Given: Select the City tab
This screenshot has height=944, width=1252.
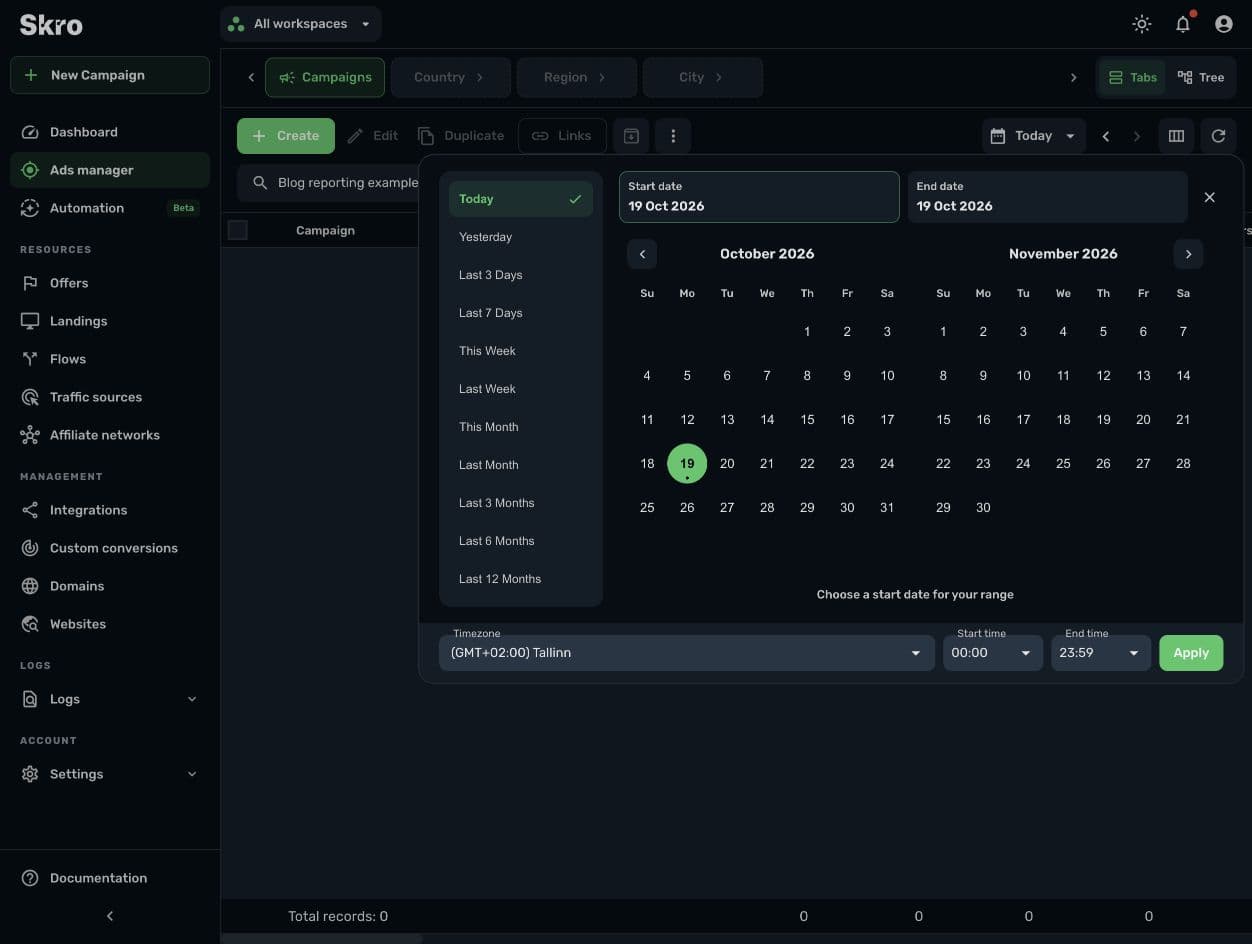Looking at the screenshot, I should click(703, 77).
